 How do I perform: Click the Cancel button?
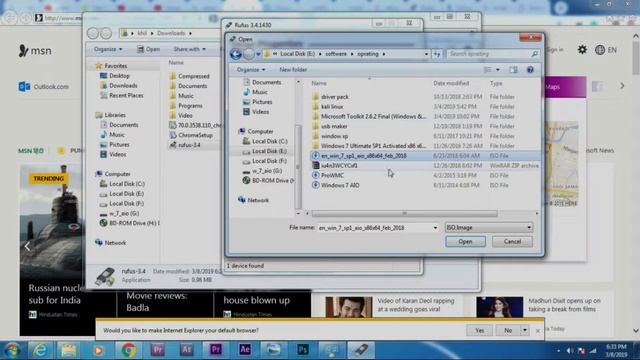[x=512, y=242]
